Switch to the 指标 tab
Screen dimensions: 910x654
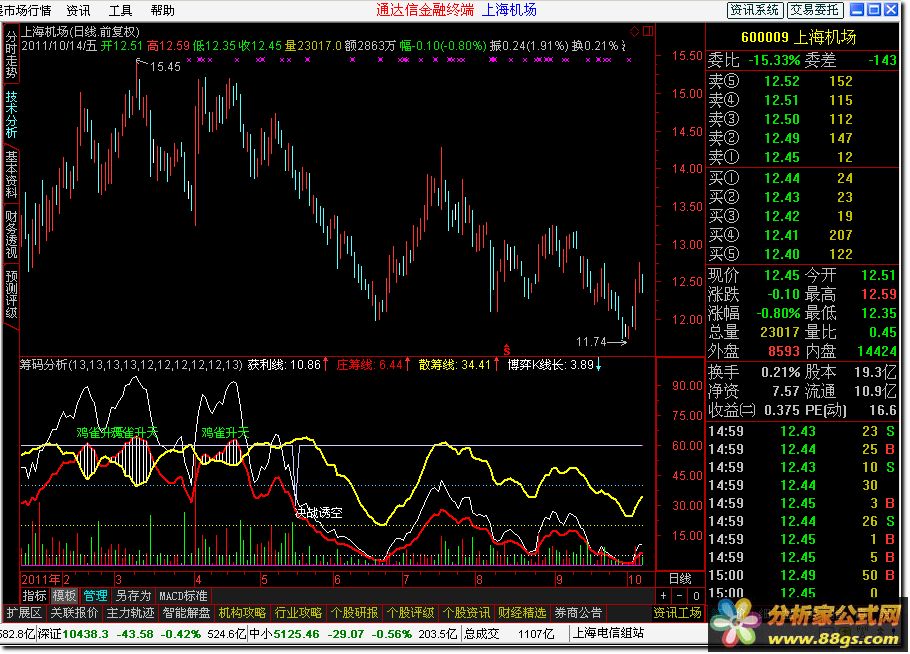34,596
